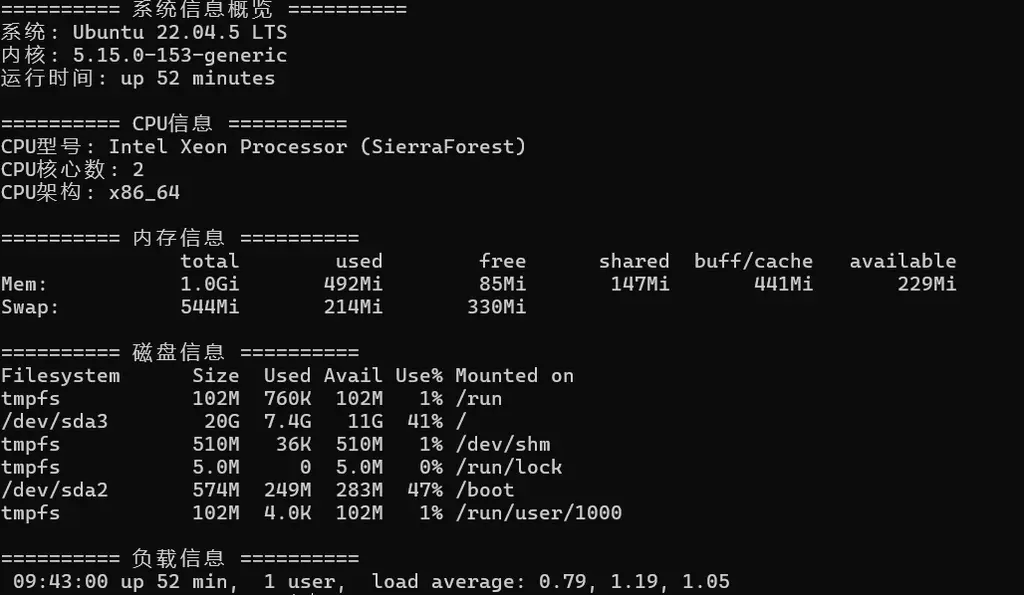Click the Swap free value 330Mi
The height and width of the screenshot is (595, 1024).
coord(496,307)
